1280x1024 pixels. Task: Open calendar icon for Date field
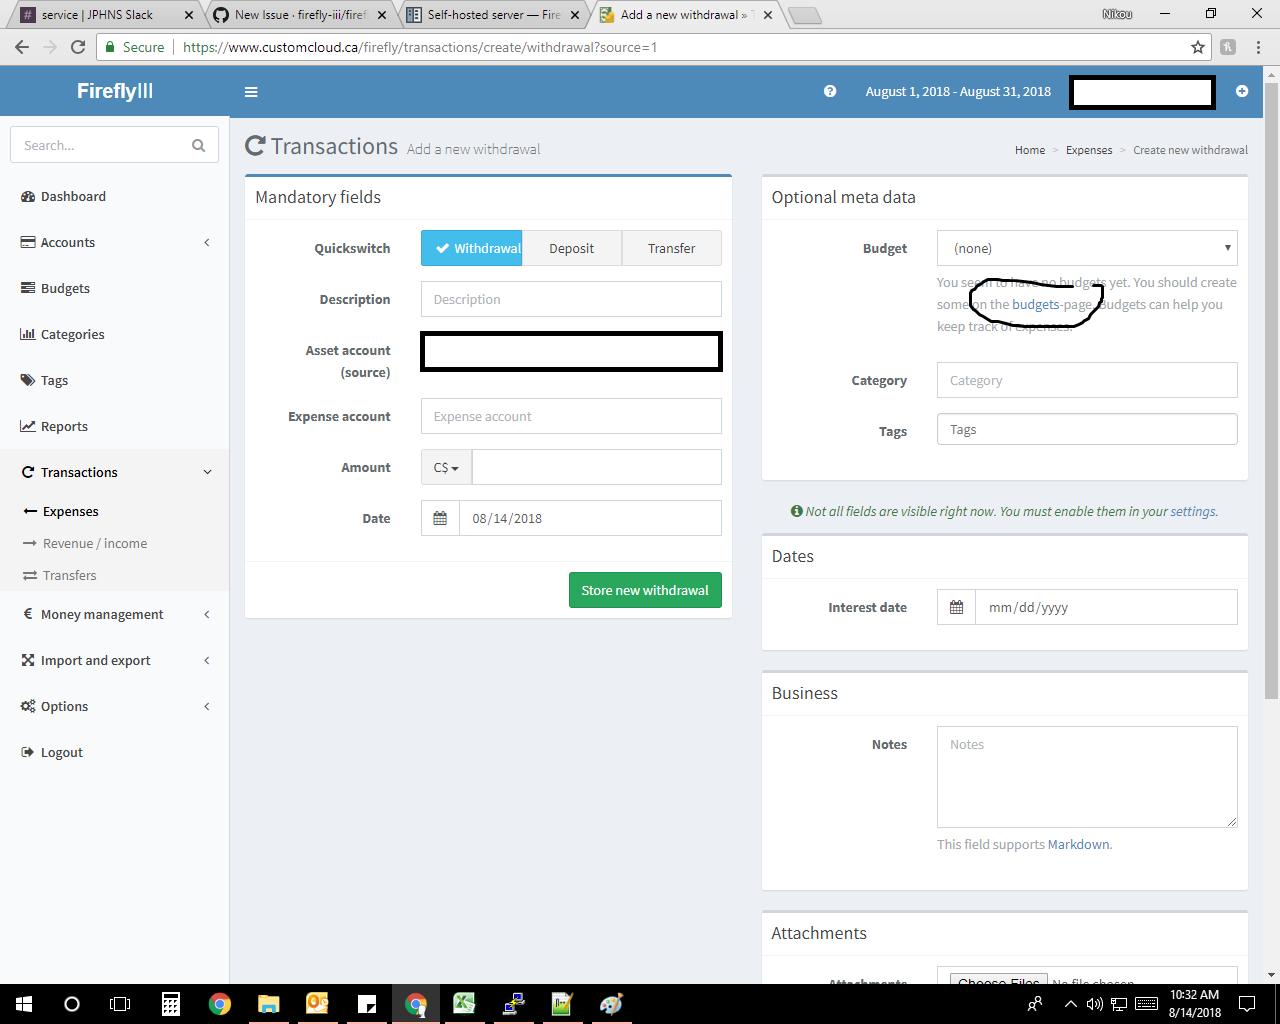[x=440, y=518]
